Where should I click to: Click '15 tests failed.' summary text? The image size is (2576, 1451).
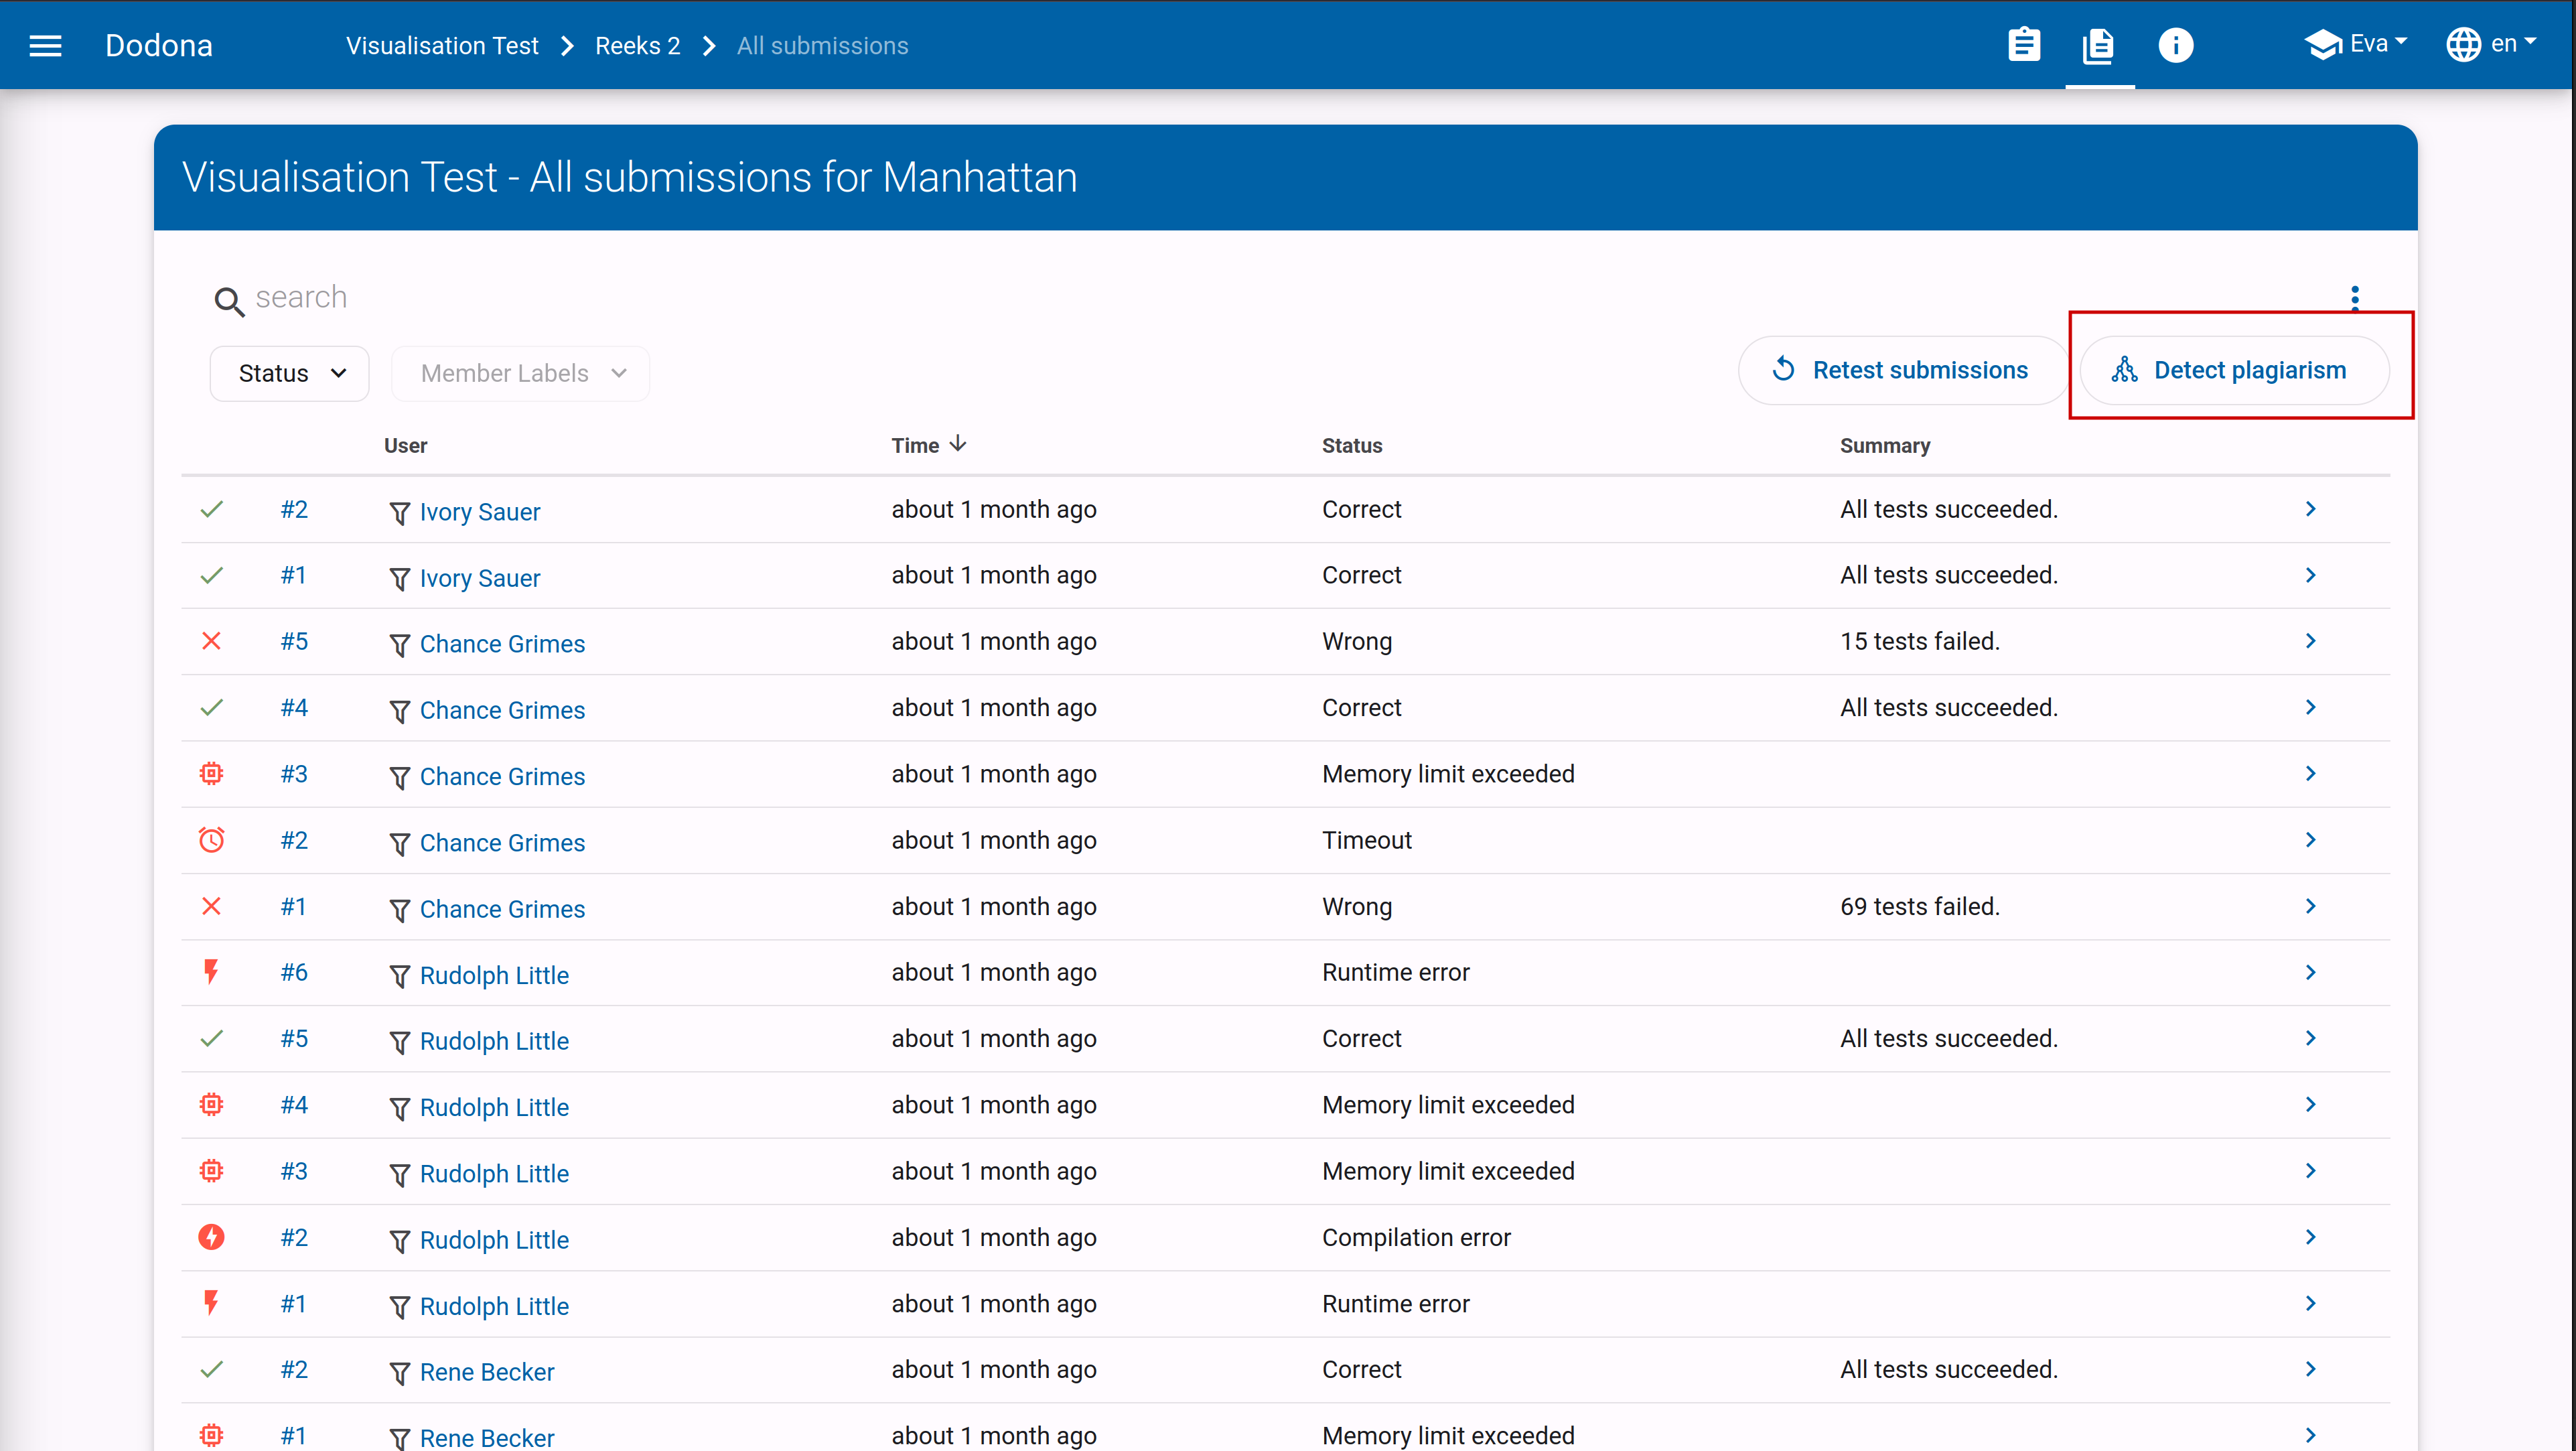click(1920, 641)
